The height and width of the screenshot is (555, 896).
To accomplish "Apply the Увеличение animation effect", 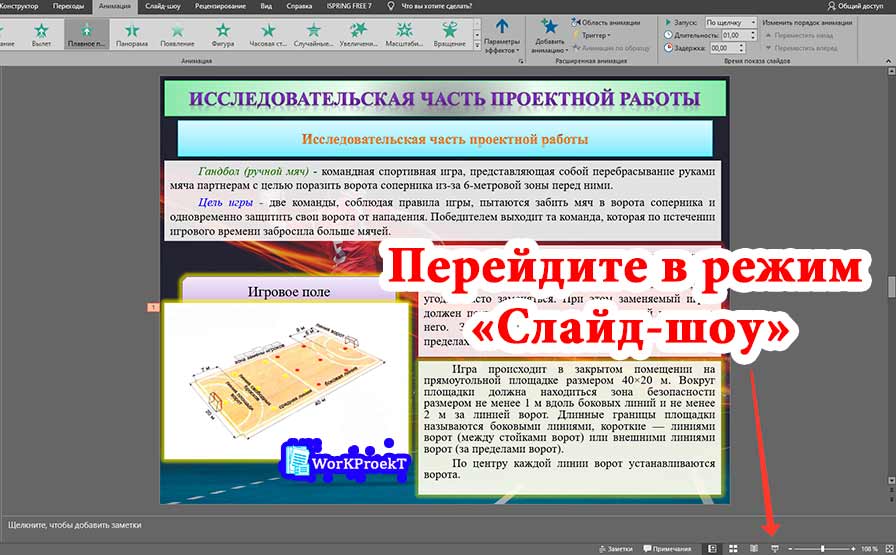I will [359, 35].
